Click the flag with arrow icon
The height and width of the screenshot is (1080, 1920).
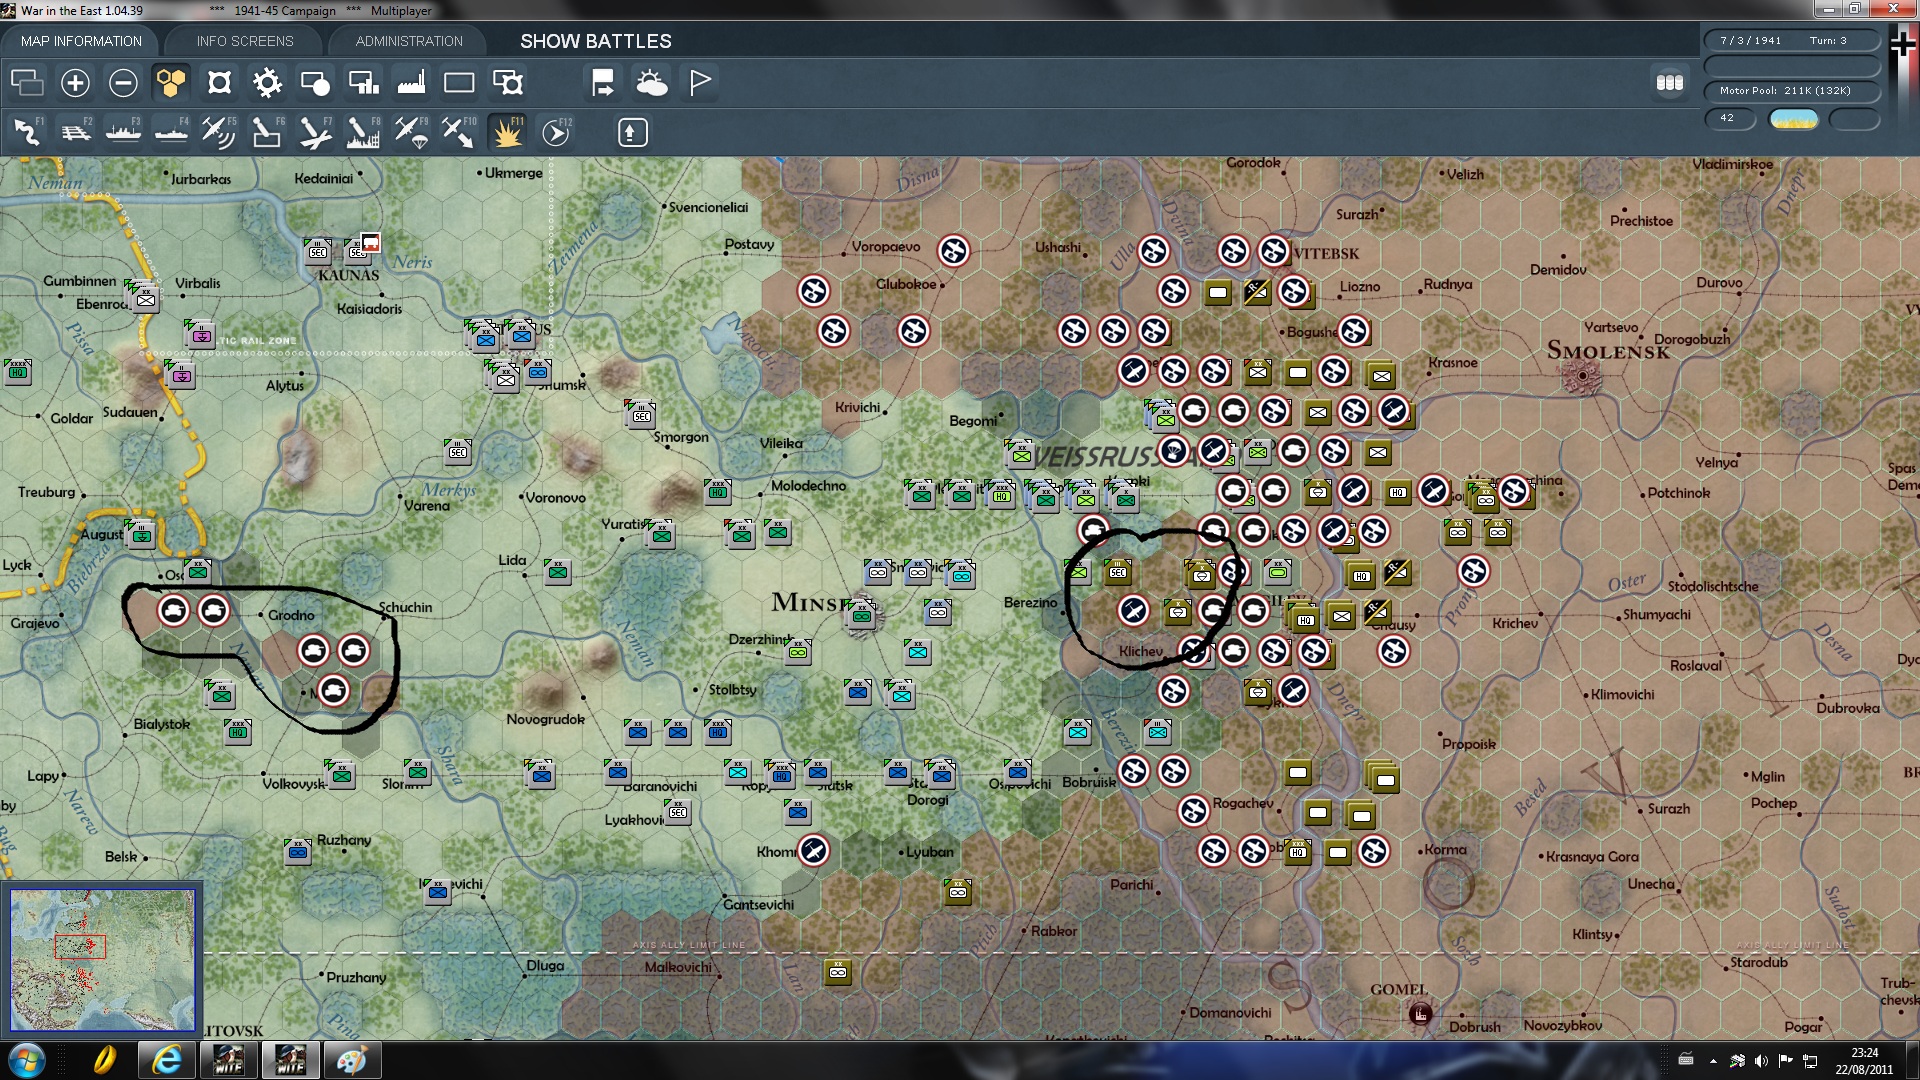pyautogui.click(x=603, y=83)
